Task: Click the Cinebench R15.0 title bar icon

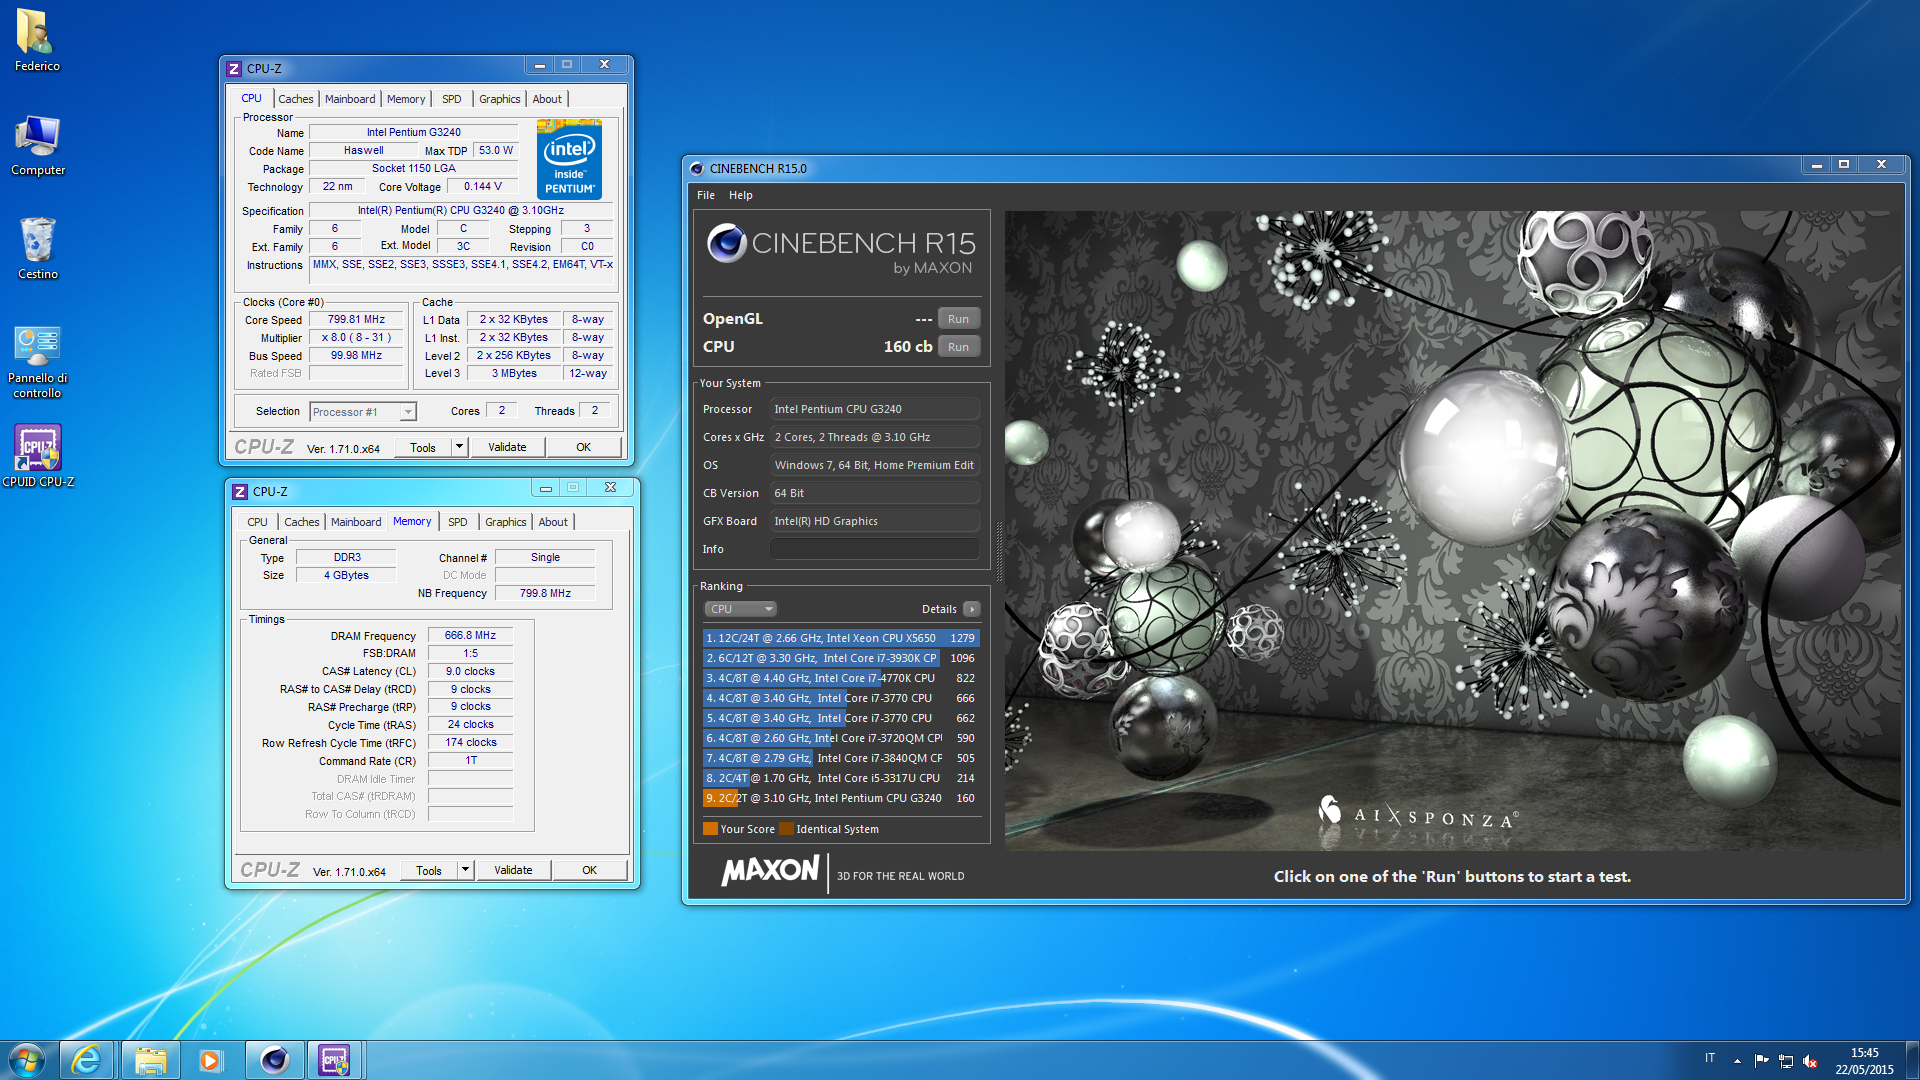Action: [x=697, y=169]
